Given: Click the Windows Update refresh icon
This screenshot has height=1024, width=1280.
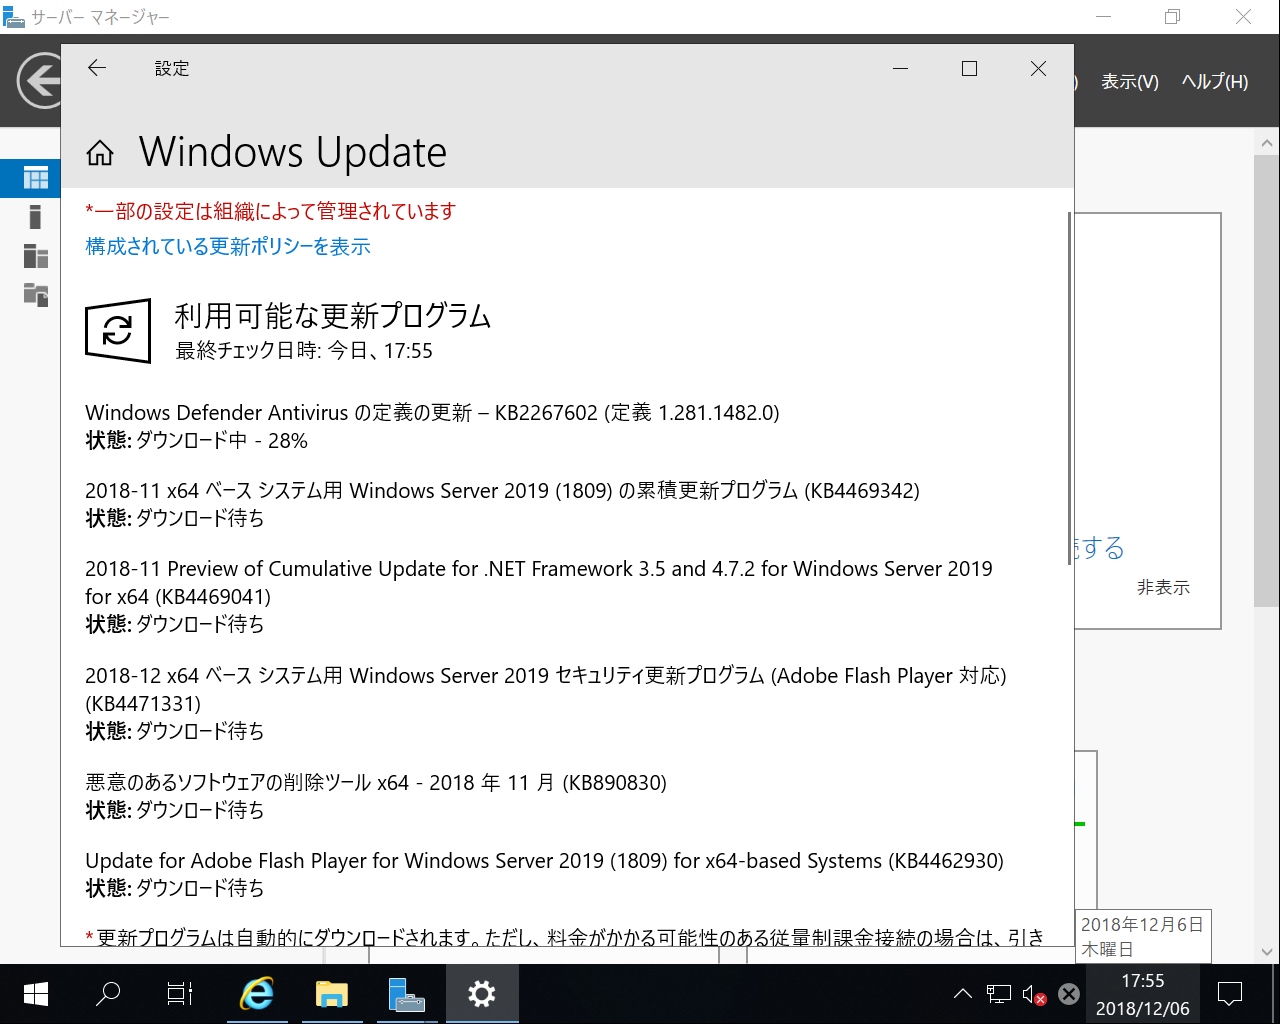Looking at the screenshot, I should coord(118,330).
